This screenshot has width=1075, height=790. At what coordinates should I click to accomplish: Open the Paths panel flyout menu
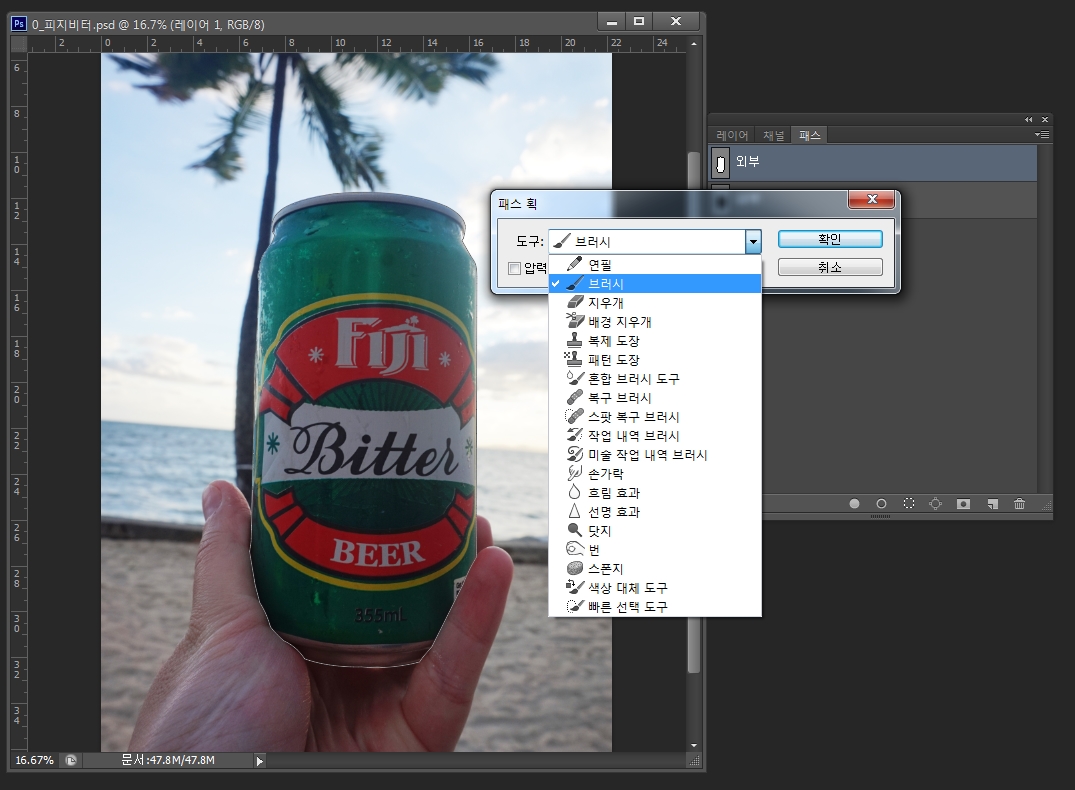point(1042,135)
